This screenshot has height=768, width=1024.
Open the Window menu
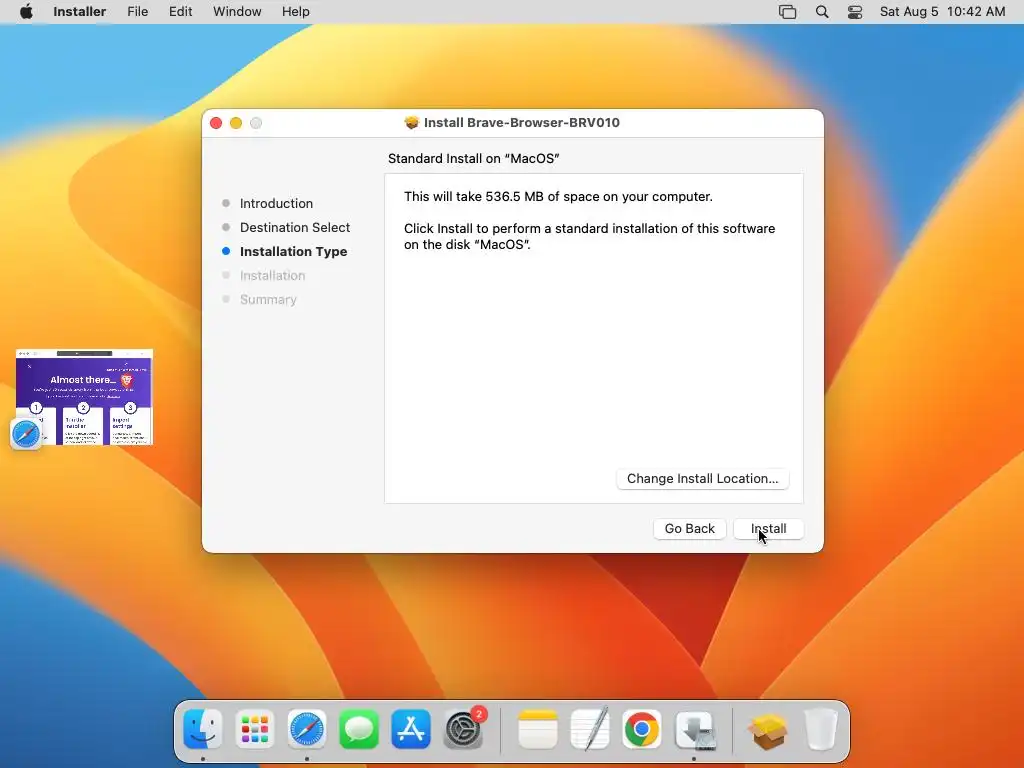click(237, 12)
